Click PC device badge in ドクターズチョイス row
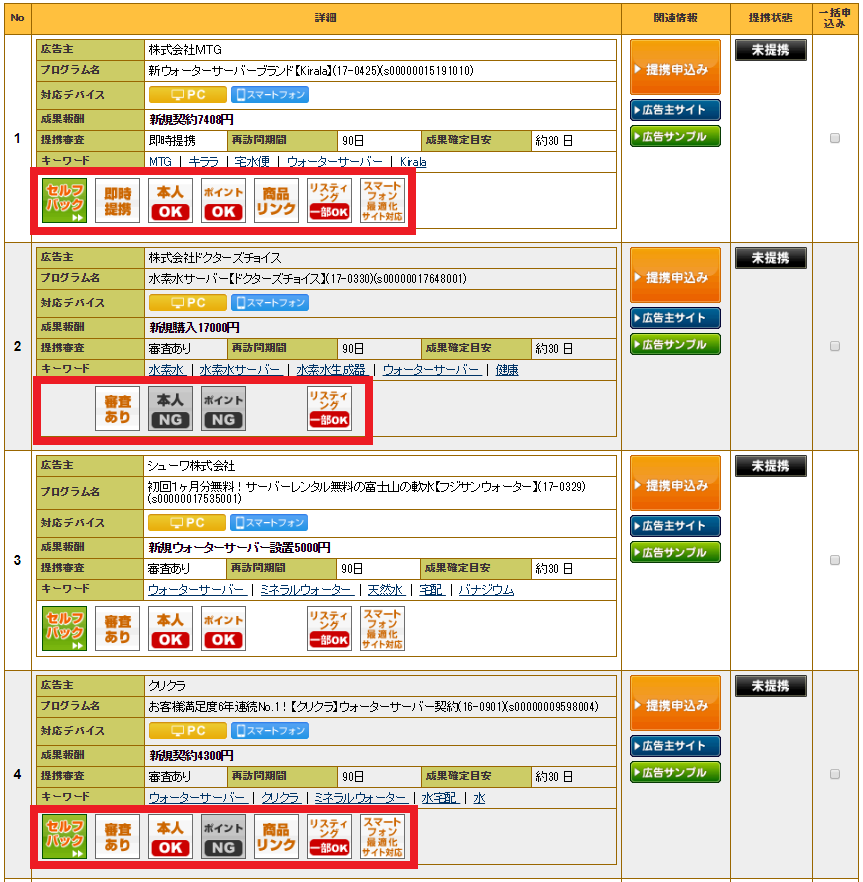This screenshot has height=882, width=863. coord(188,303)
